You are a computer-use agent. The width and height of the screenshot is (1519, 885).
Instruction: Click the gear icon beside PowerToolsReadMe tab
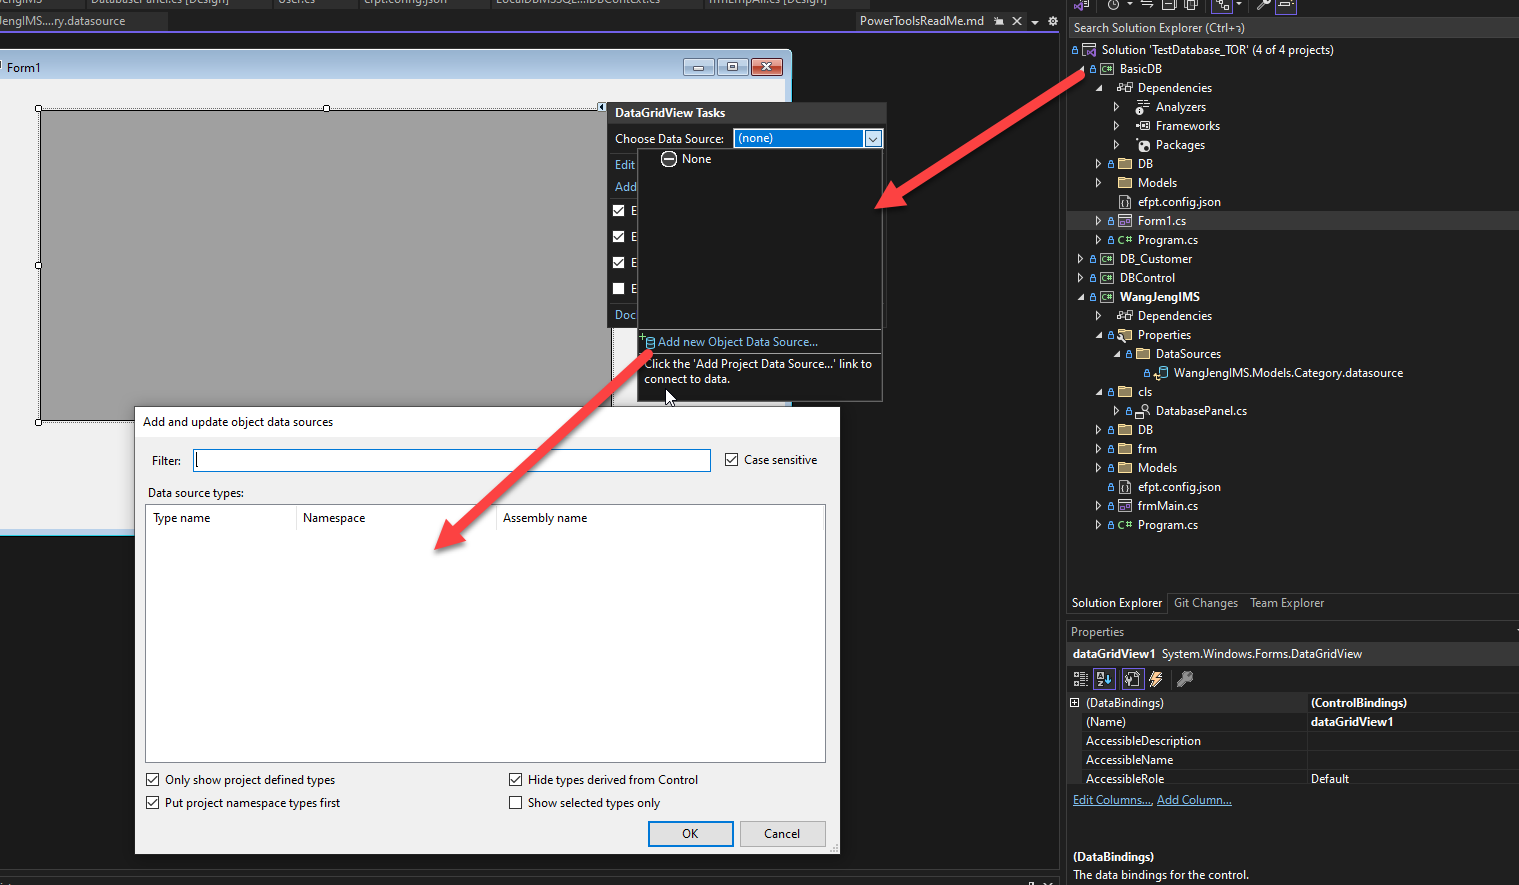pyautogui.click(x=1052, y=21)
